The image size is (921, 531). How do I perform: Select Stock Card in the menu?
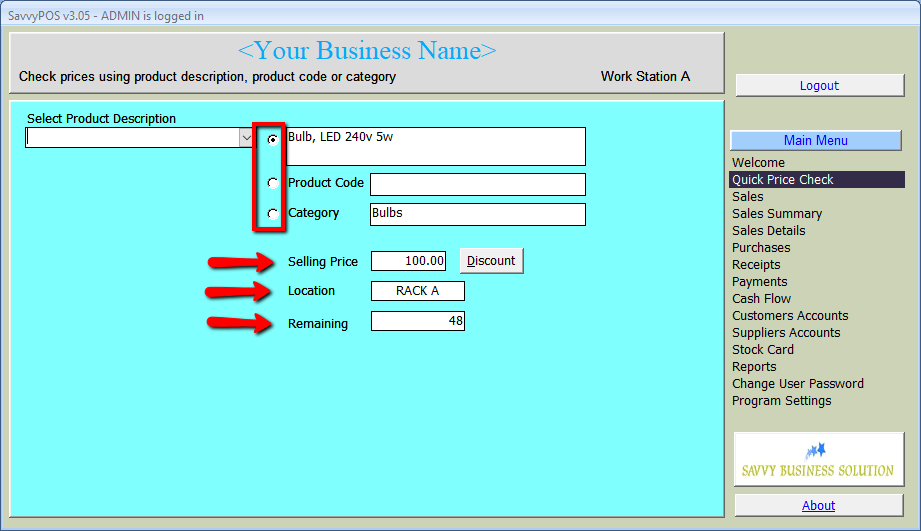[x=763, y=350]
